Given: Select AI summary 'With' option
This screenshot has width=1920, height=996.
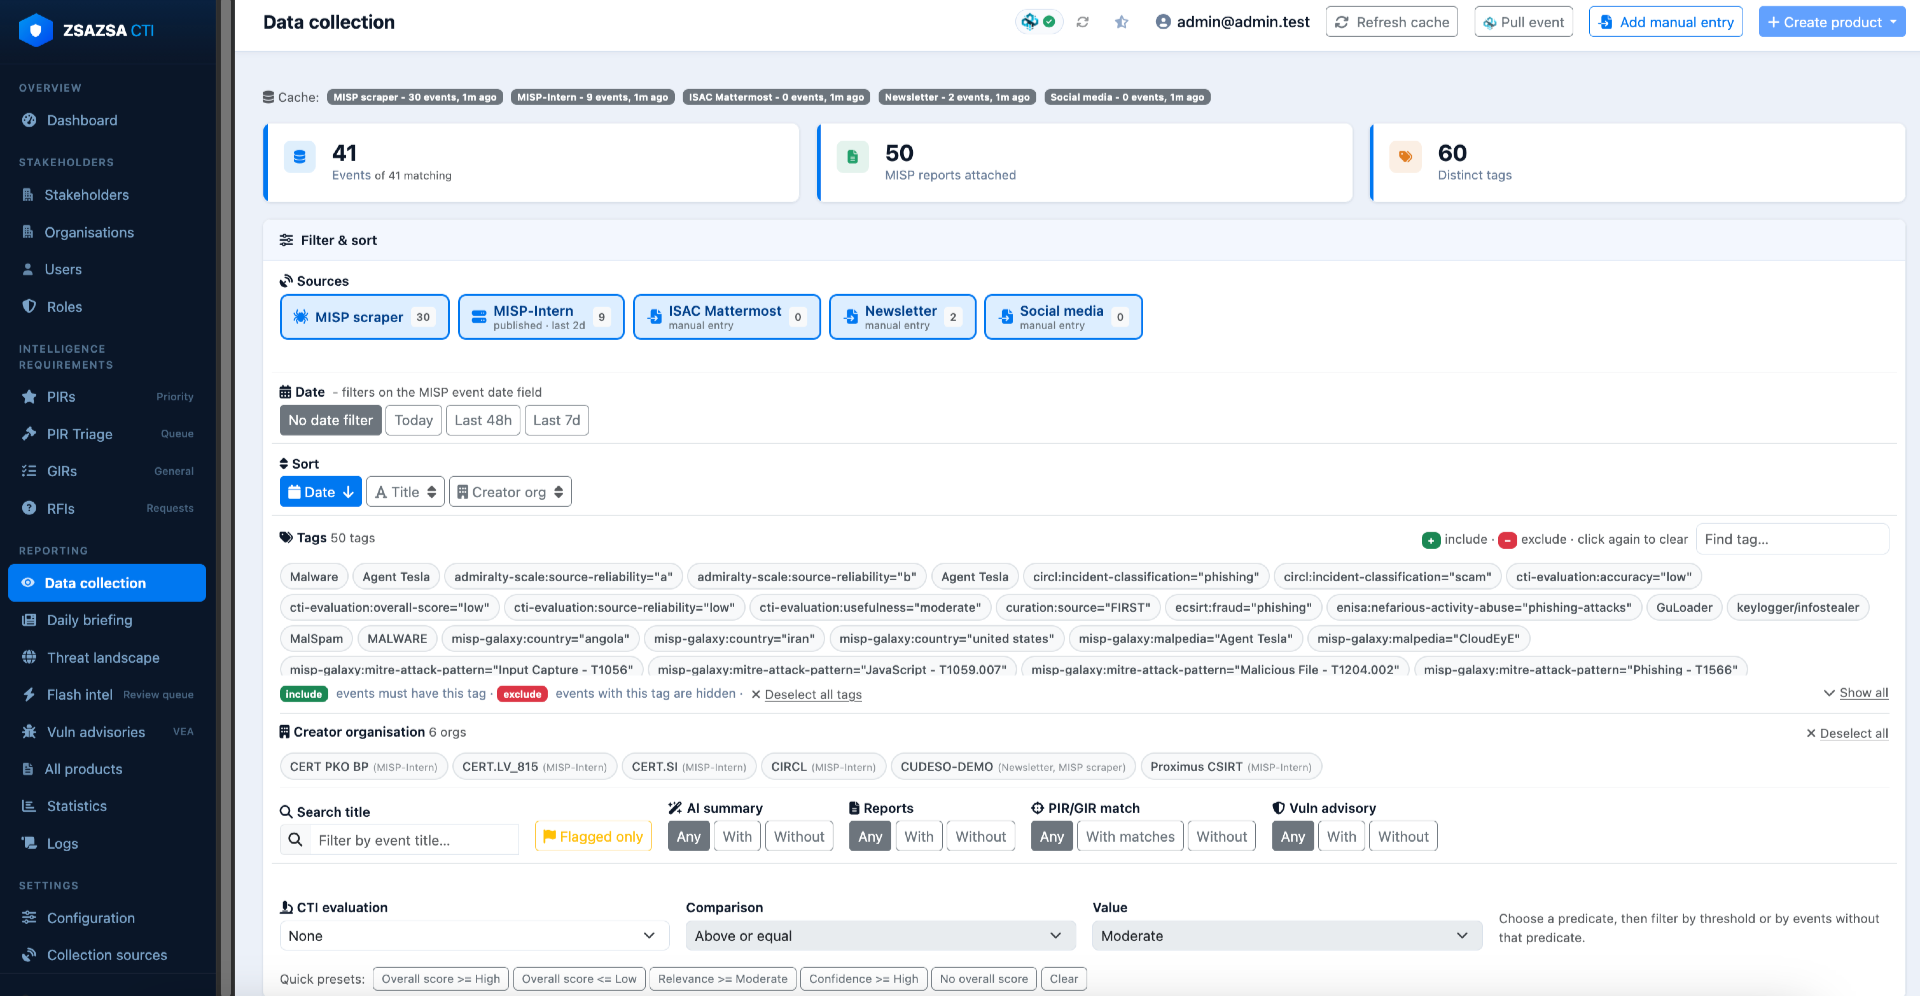Looking at the screenshot, I should coord(737,837).
